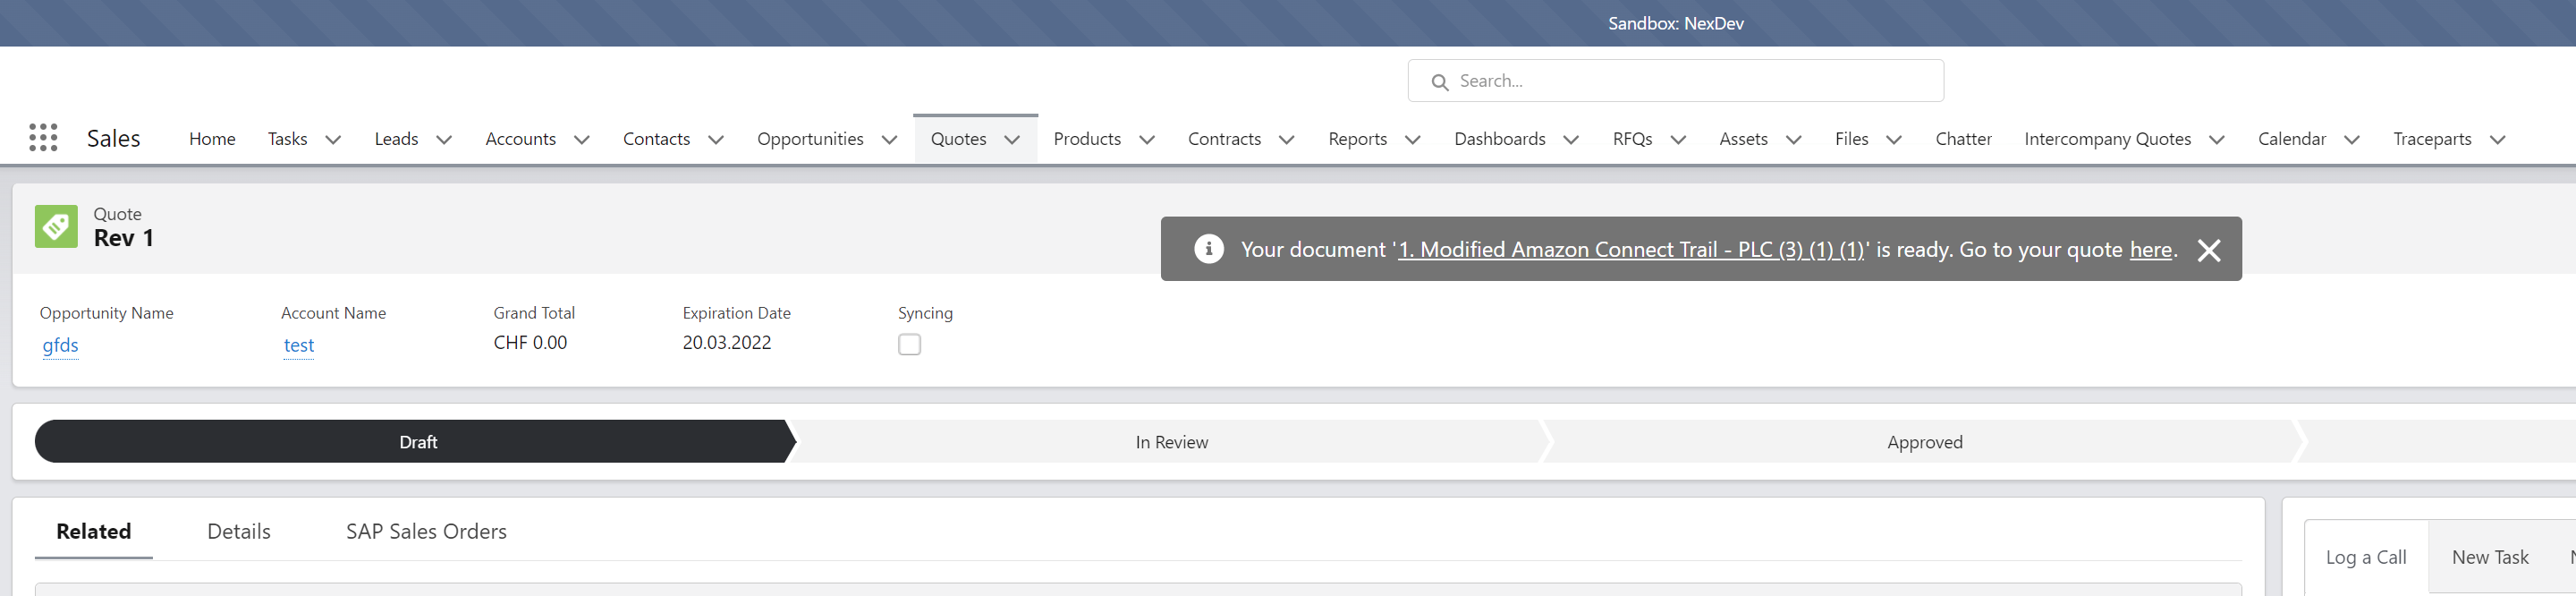Open the test account link
This screenshot has height=596, width=2576.
click(298, 345)
